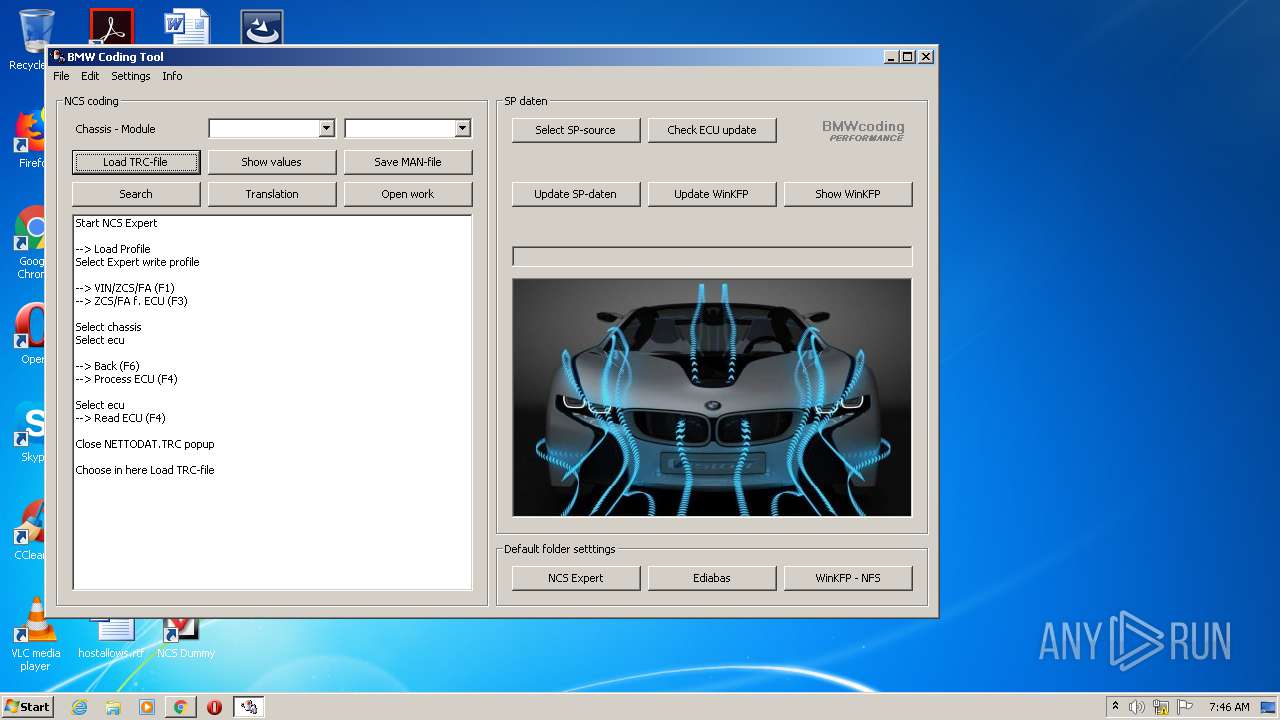Click the 'Close NETTODAT.TRC popup' line
1280x720 pixels.
point(145,444)
